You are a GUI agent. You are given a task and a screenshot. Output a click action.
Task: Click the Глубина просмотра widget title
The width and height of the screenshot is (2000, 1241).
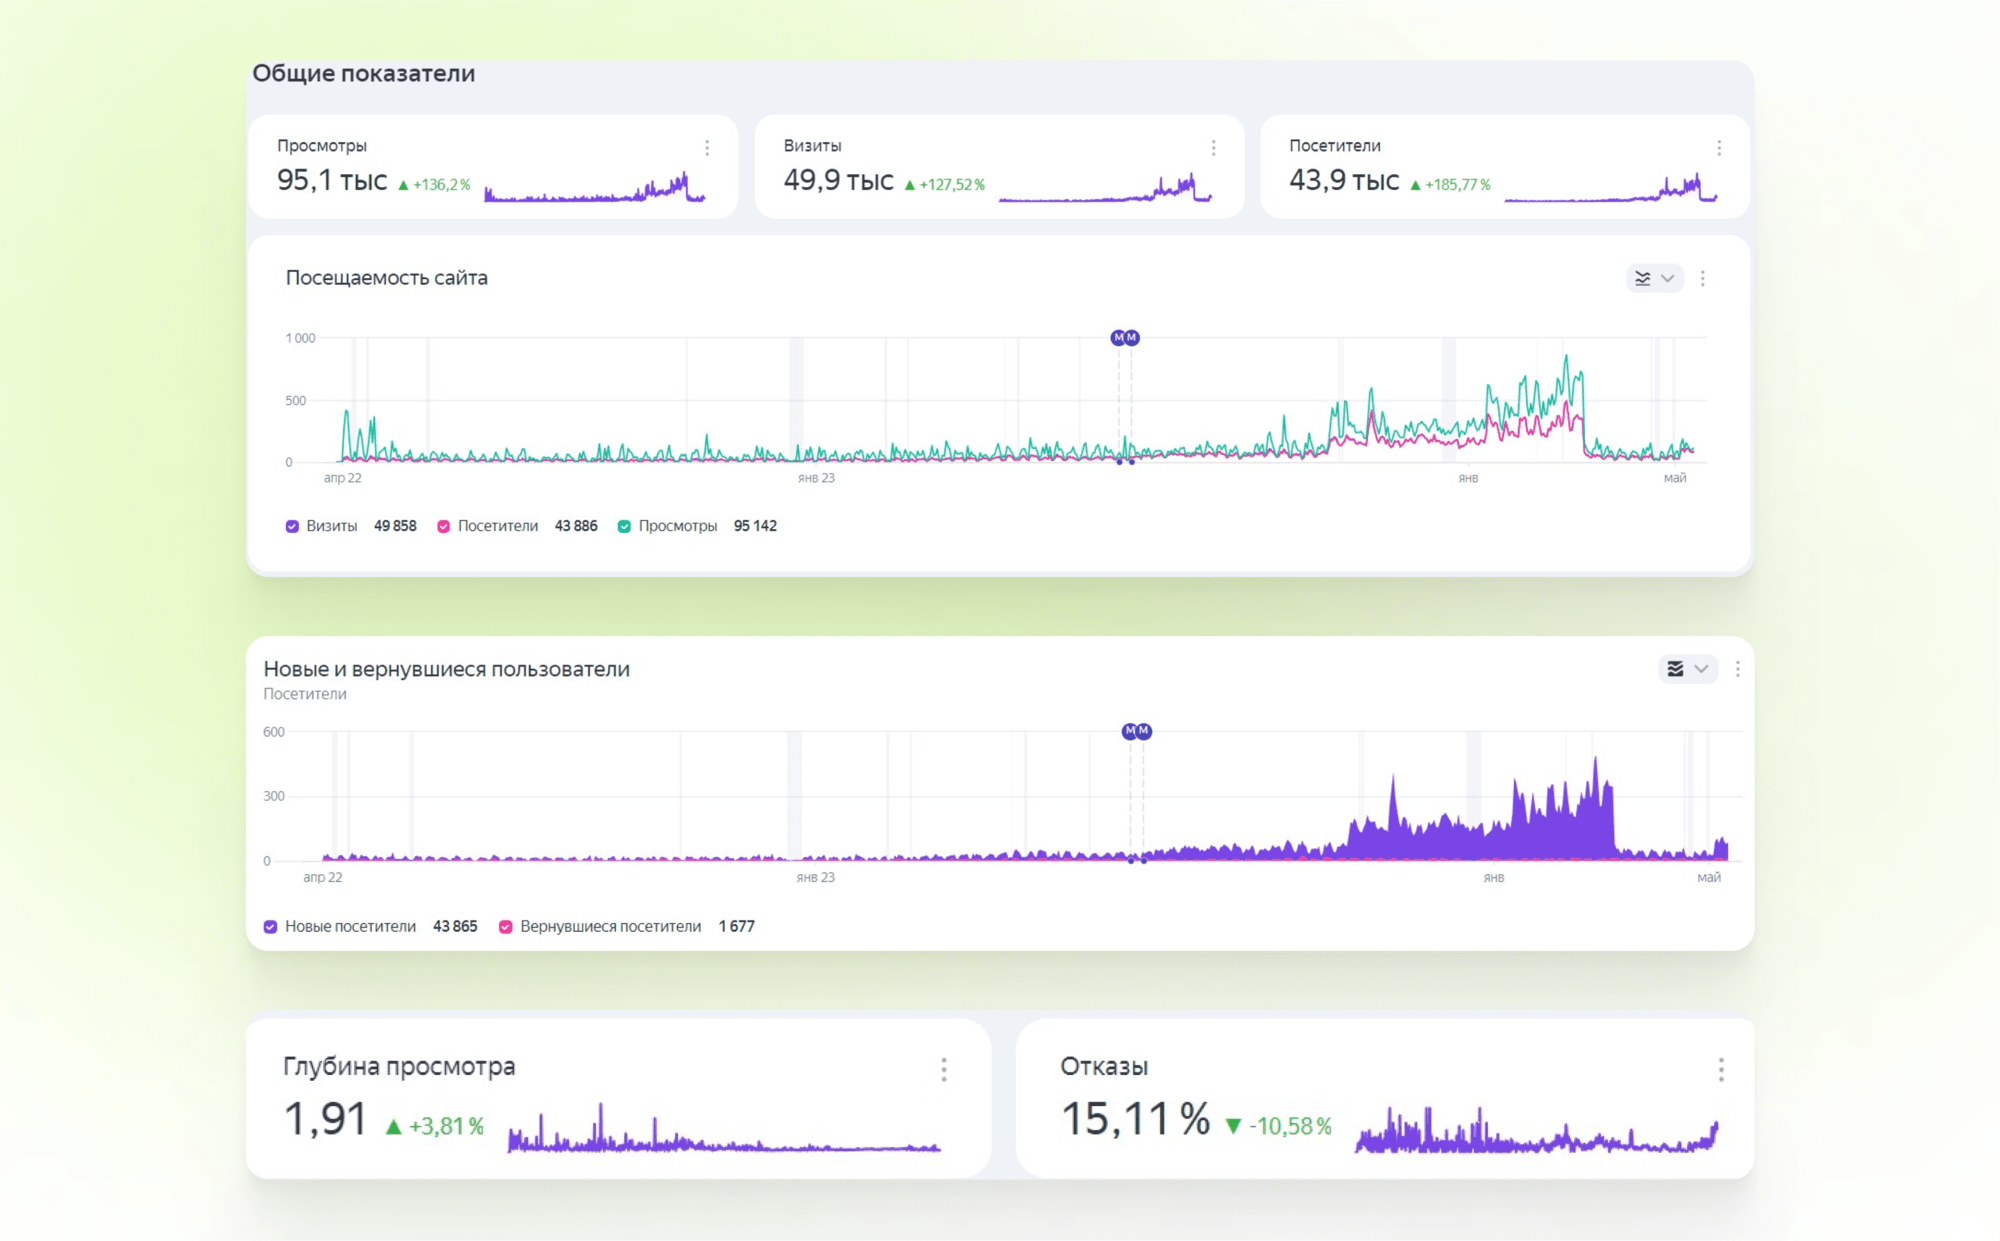[x=399, y=1067]
